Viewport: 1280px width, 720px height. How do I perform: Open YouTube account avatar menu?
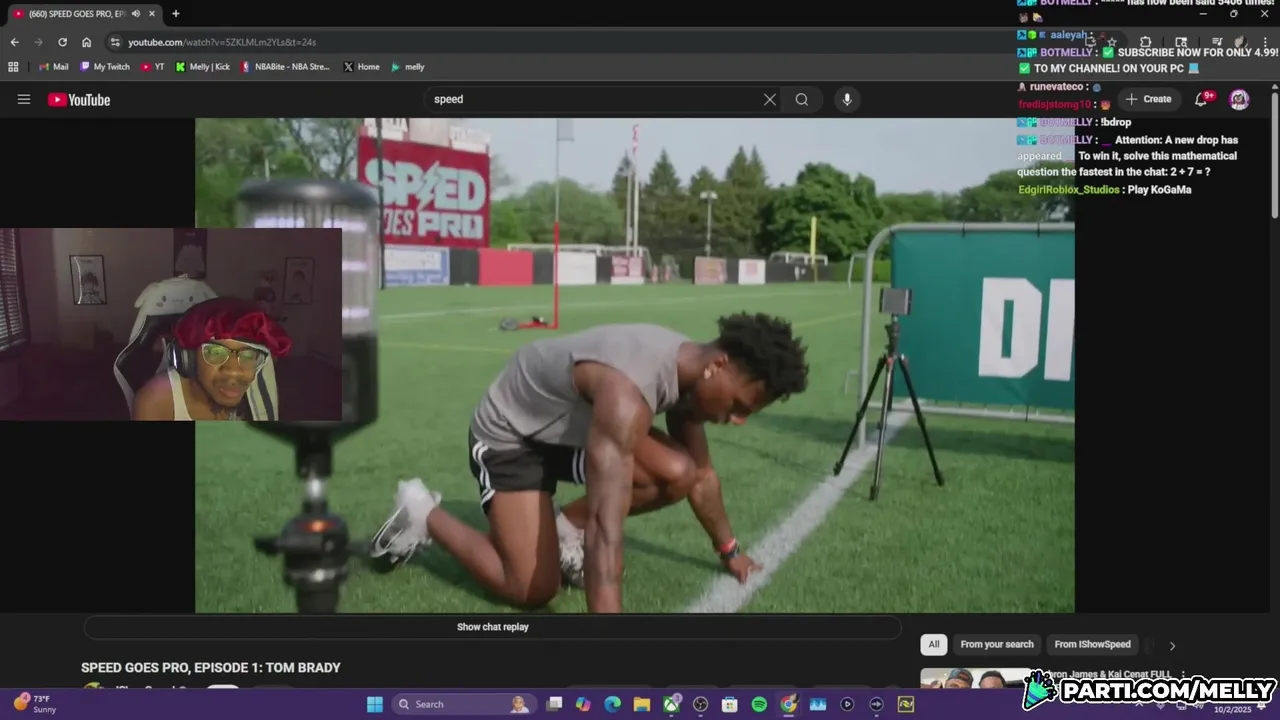coord(1239,99)
